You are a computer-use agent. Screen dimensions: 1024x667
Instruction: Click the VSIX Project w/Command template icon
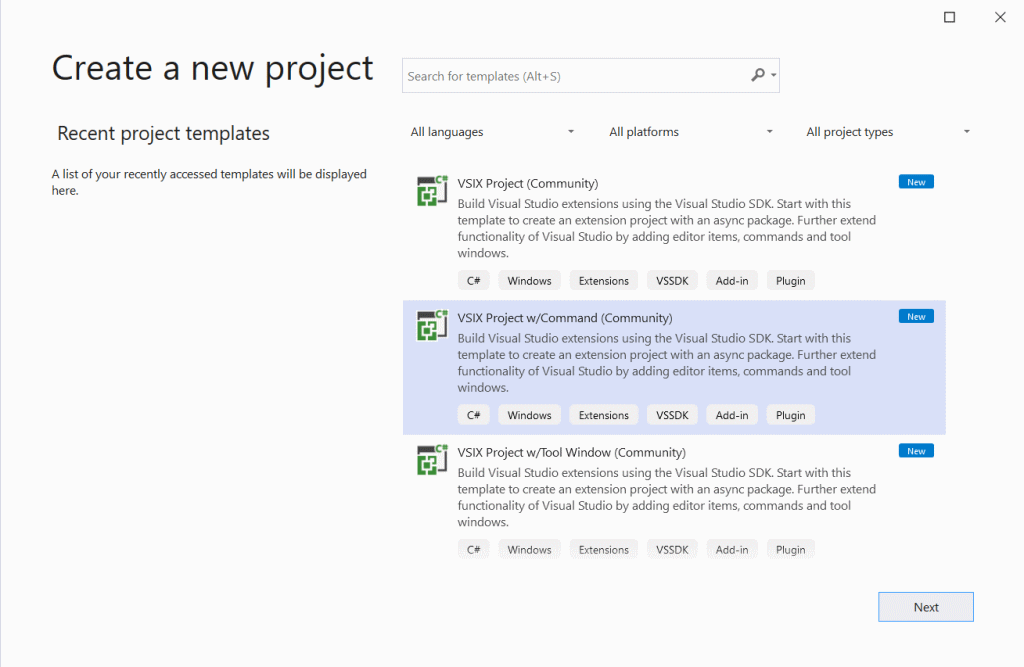click(431, 325)
